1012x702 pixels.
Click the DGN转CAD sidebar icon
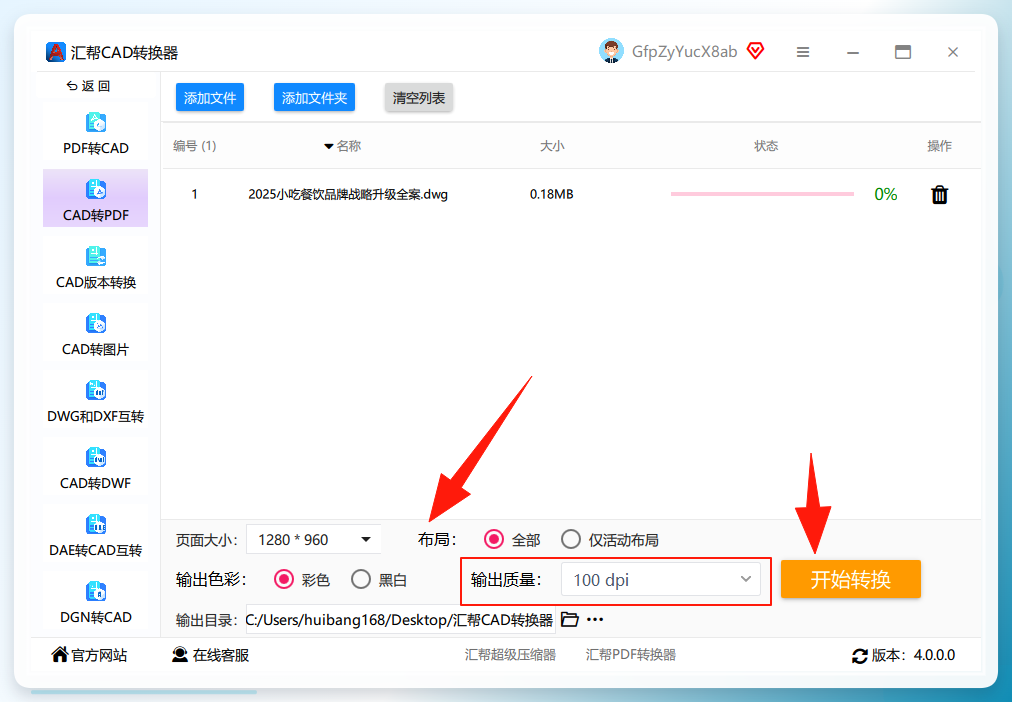tap(96, 592)
